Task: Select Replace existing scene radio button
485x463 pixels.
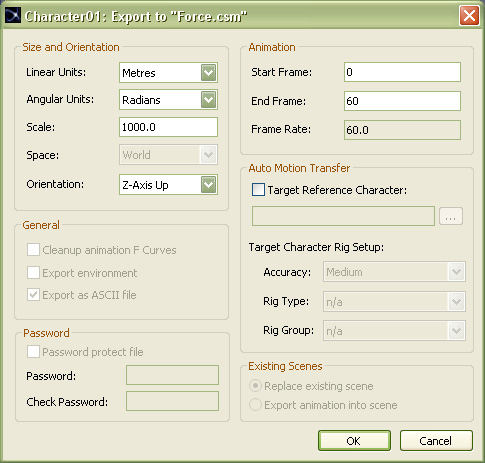Action: pyautogui.click(x=255, y=386)
